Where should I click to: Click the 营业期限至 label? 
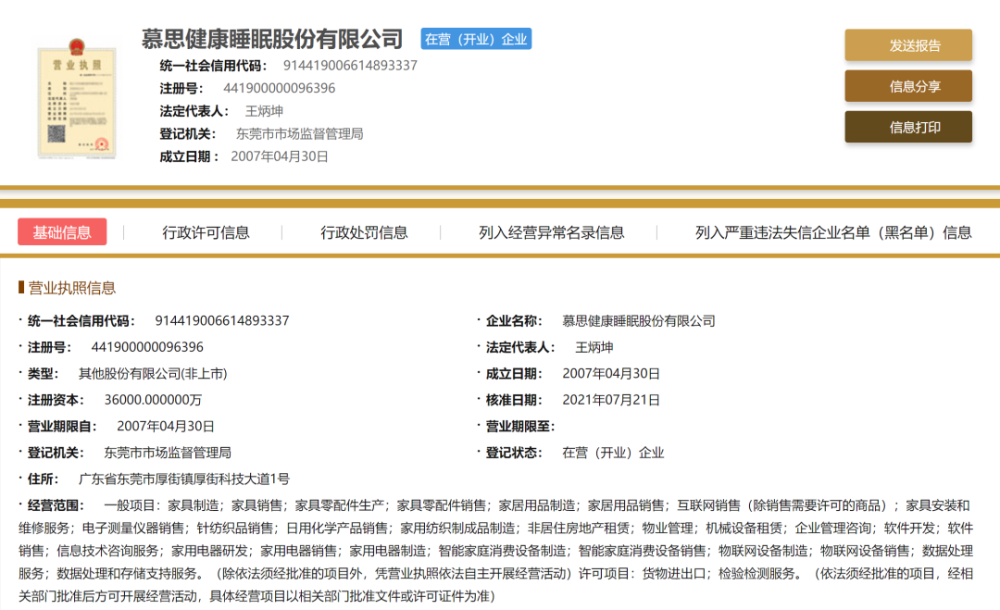(520, 426)
